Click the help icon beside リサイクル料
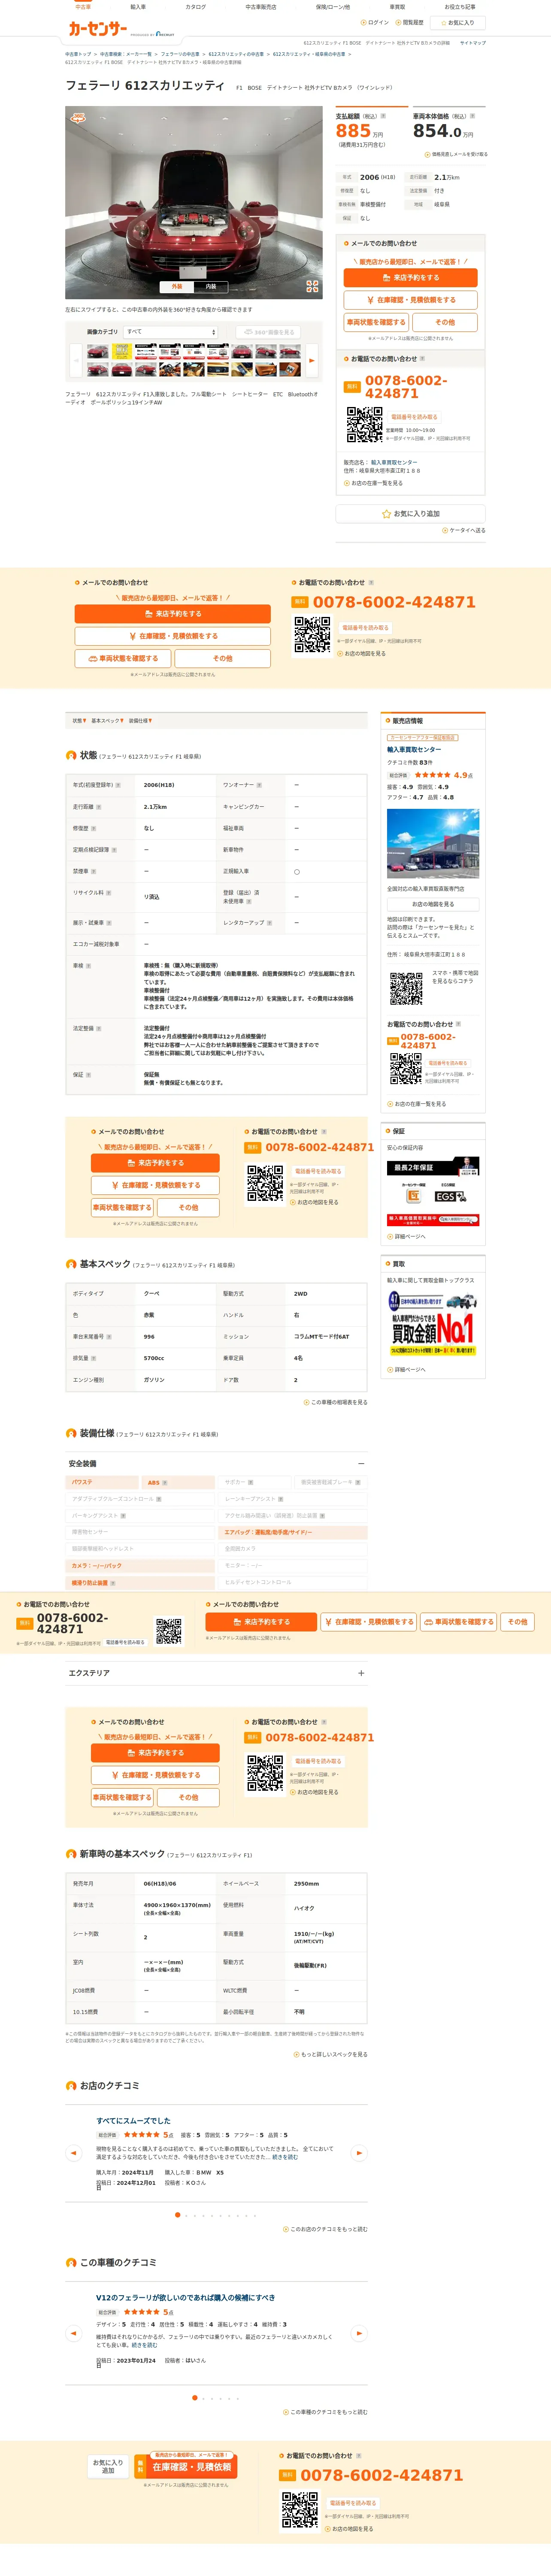Image resolution: width=551 pixels, height=2576 pixels. click(x=109, y=893)
